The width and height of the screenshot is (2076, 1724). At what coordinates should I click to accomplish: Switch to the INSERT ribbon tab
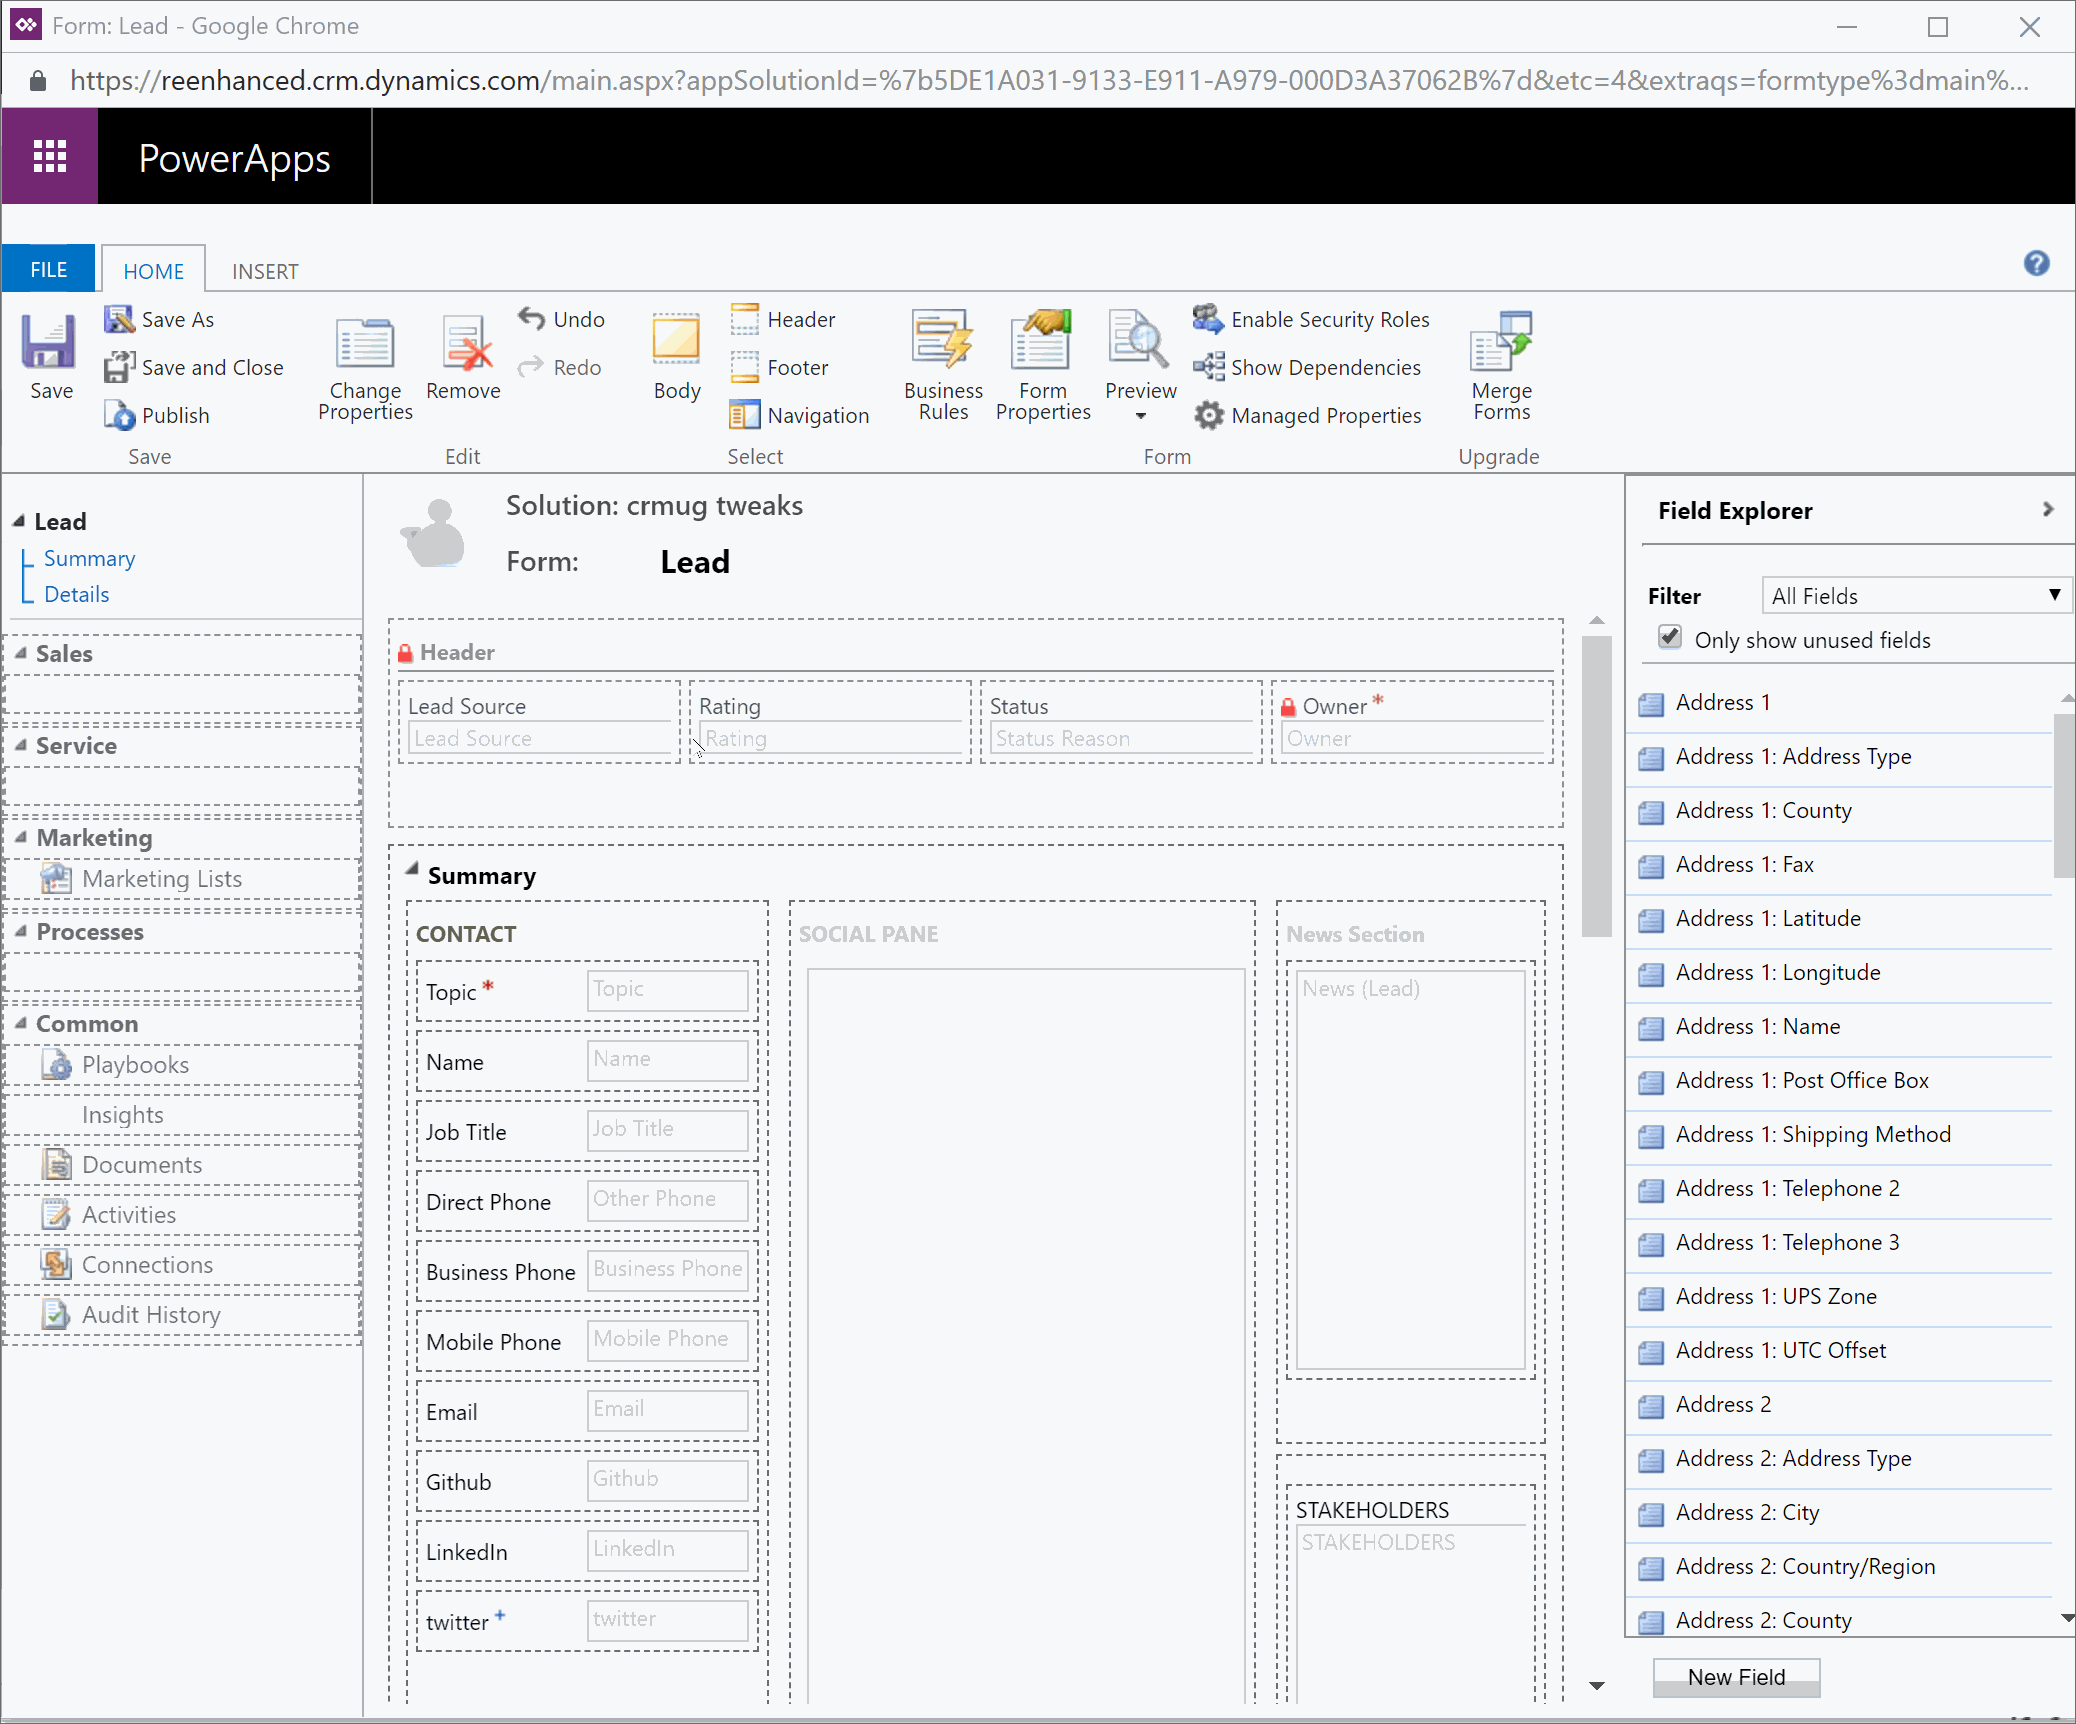(x=265, y=271)
